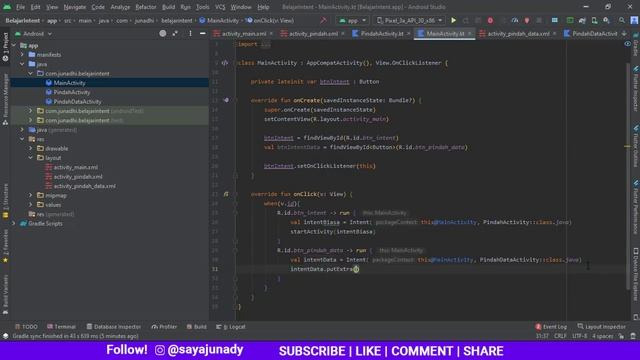Click the Make Project hammer icon
This screenshot has width=640, height=360.
323,20
